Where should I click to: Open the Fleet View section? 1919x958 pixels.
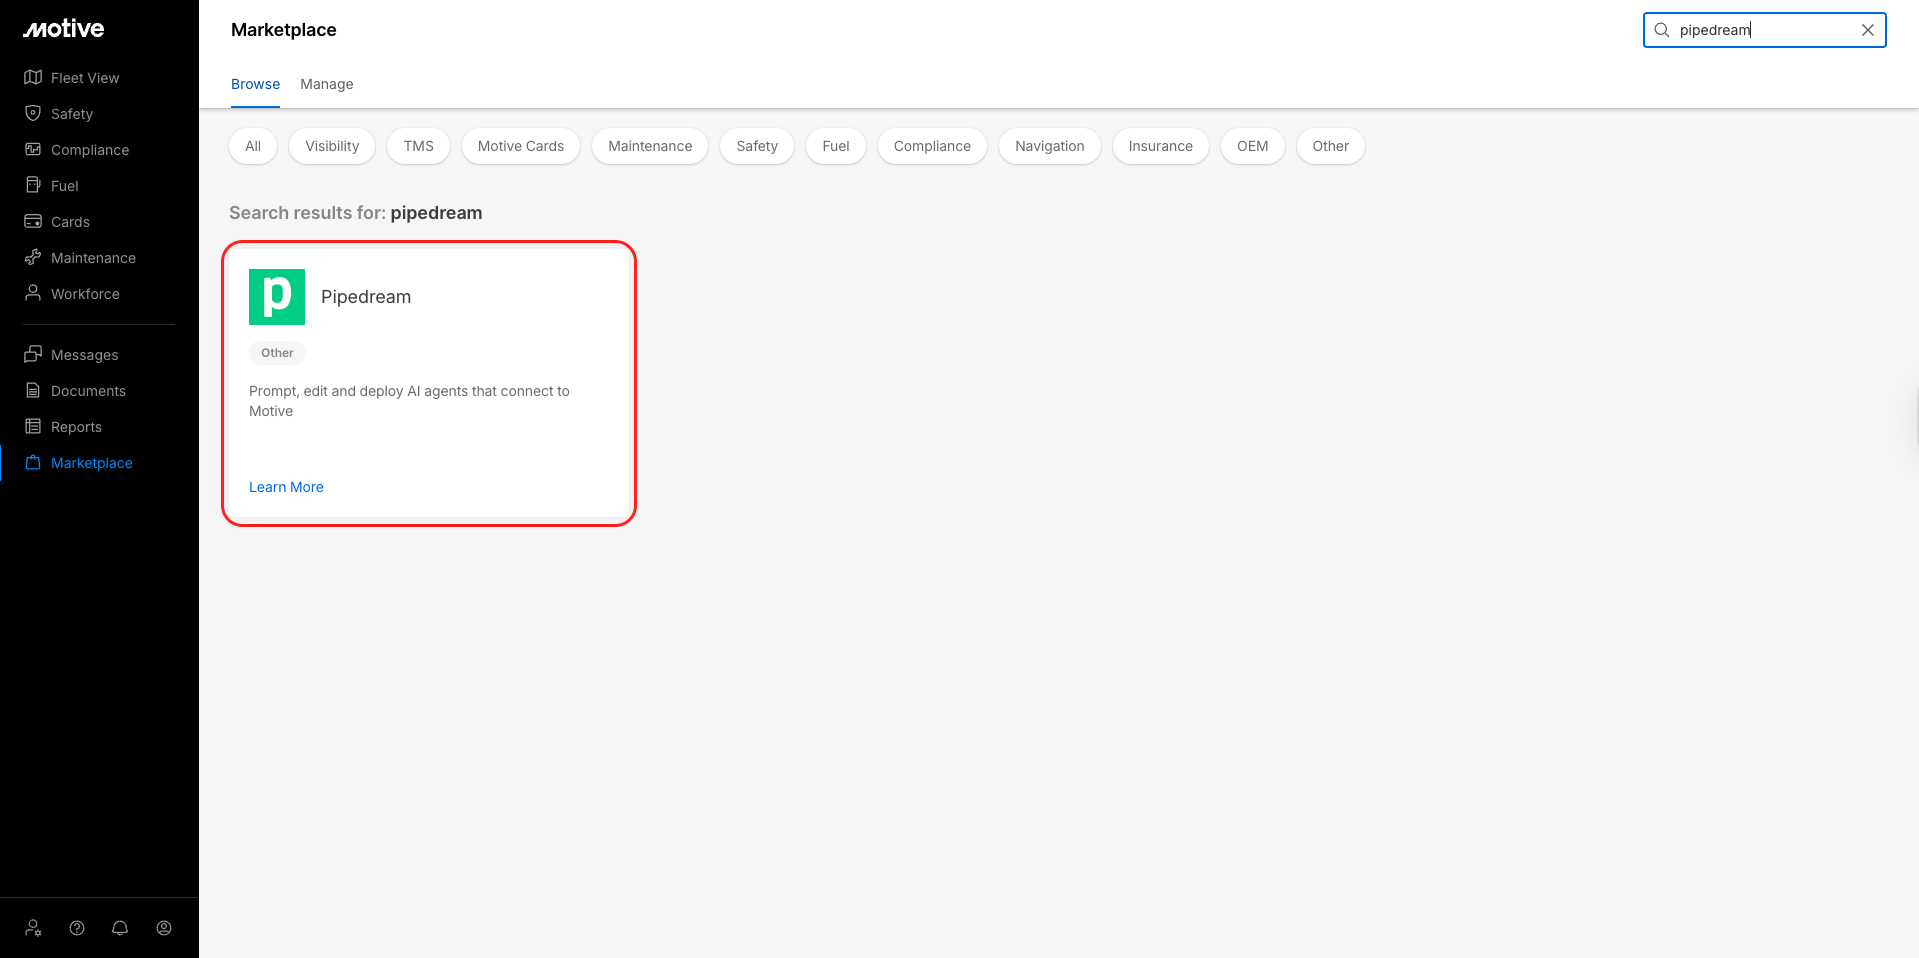(x=85, y=77)
